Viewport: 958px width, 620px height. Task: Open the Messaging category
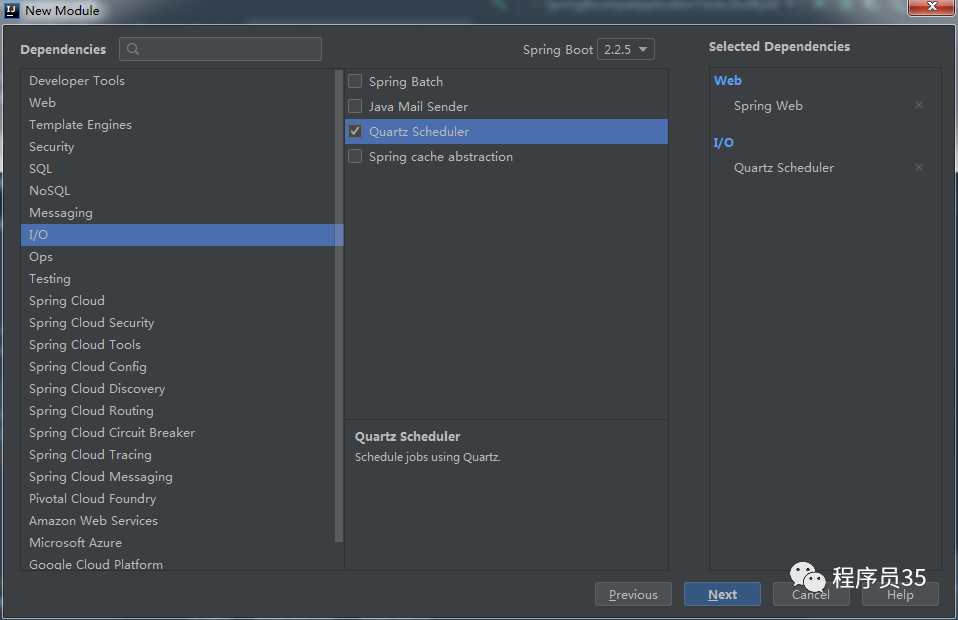(x=178, y=213)
